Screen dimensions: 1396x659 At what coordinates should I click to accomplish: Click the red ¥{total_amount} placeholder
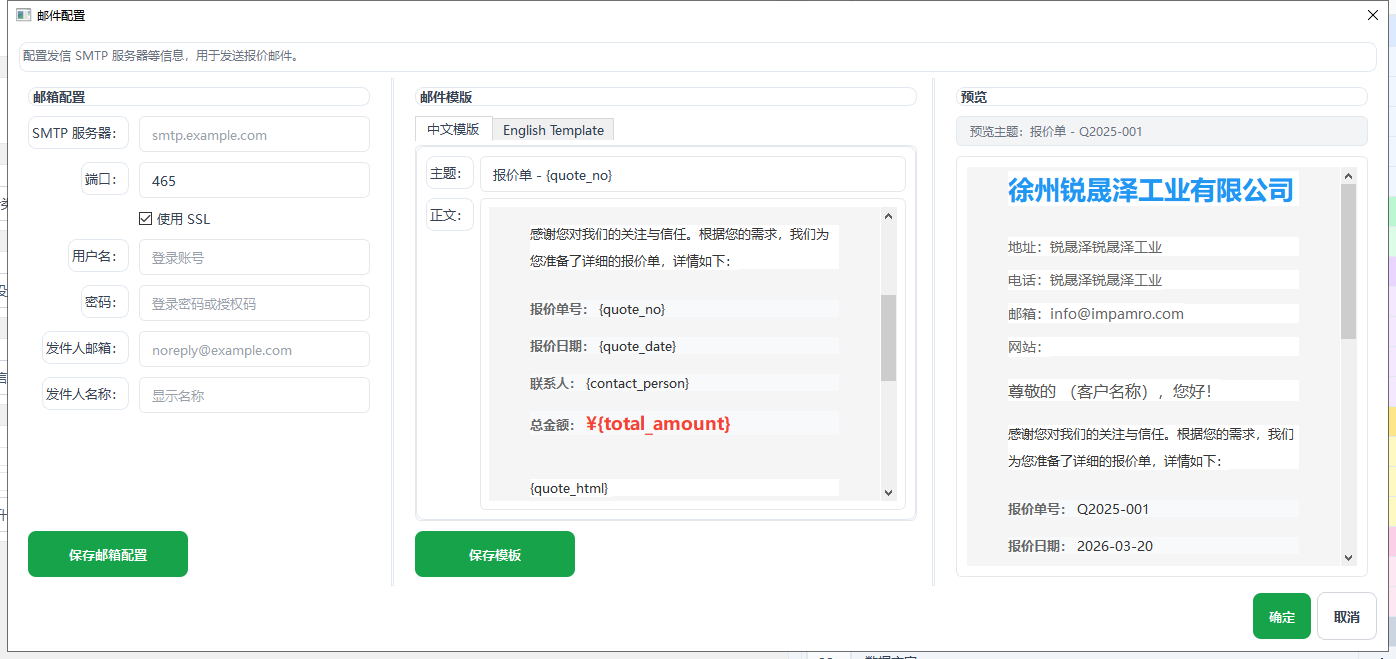click(658, 424)
